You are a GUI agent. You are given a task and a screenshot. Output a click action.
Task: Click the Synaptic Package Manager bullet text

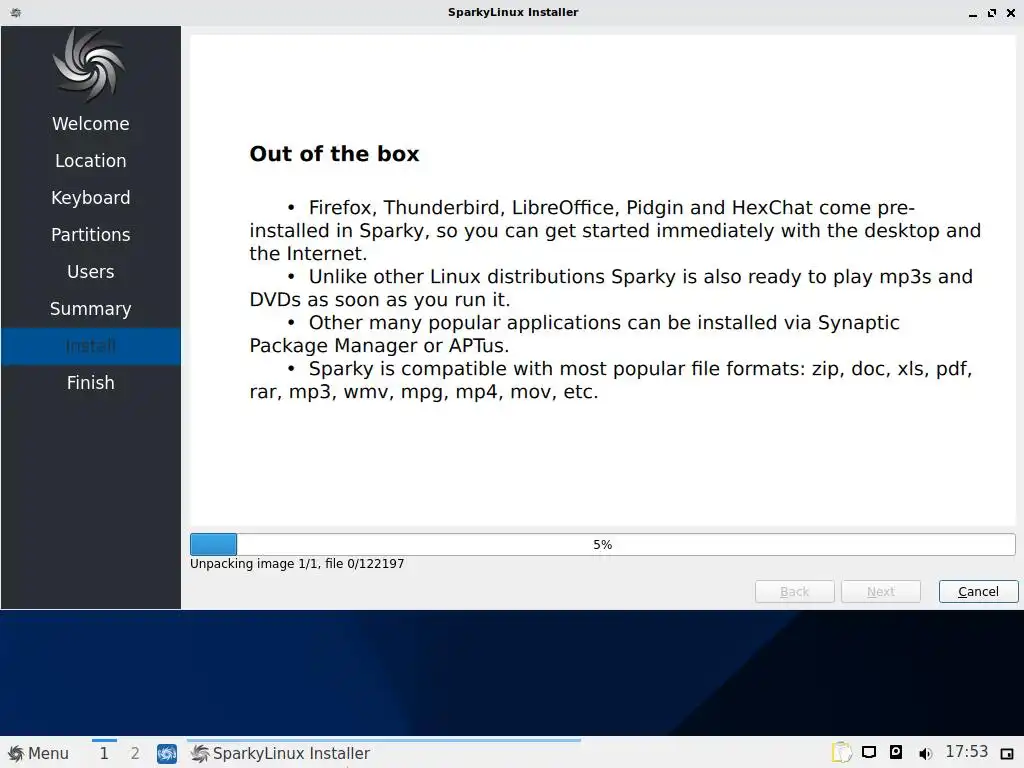tap(575, 334)
